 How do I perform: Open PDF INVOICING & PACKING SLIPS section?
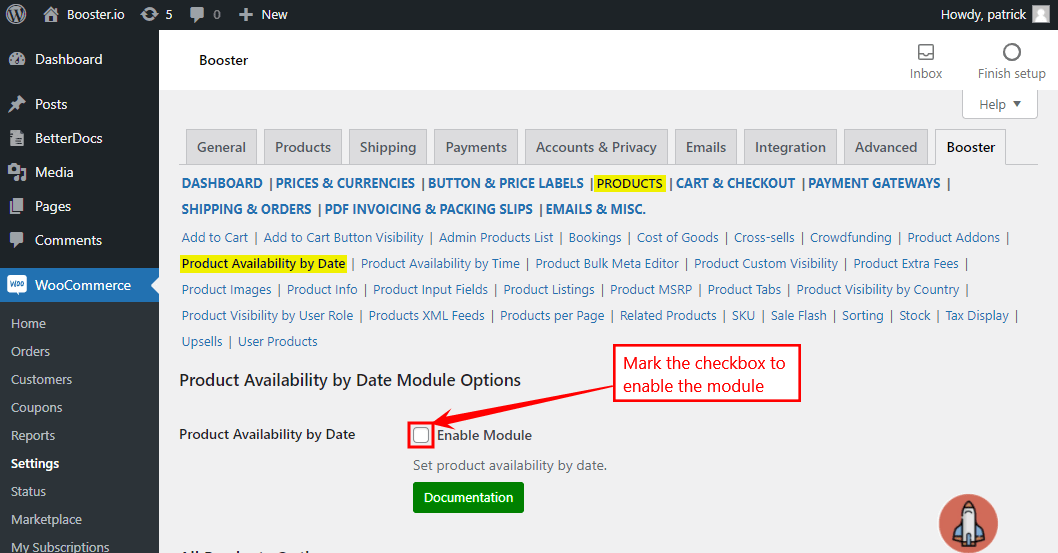click(428, 209)
